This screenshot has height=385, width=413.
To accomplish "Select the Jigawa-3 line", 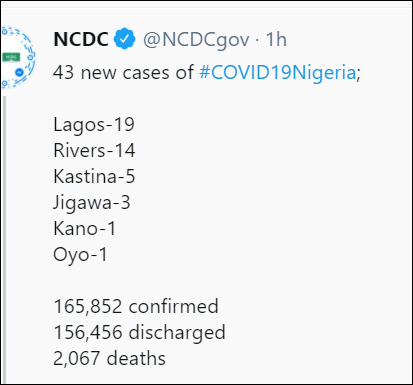I will (92, 203).
